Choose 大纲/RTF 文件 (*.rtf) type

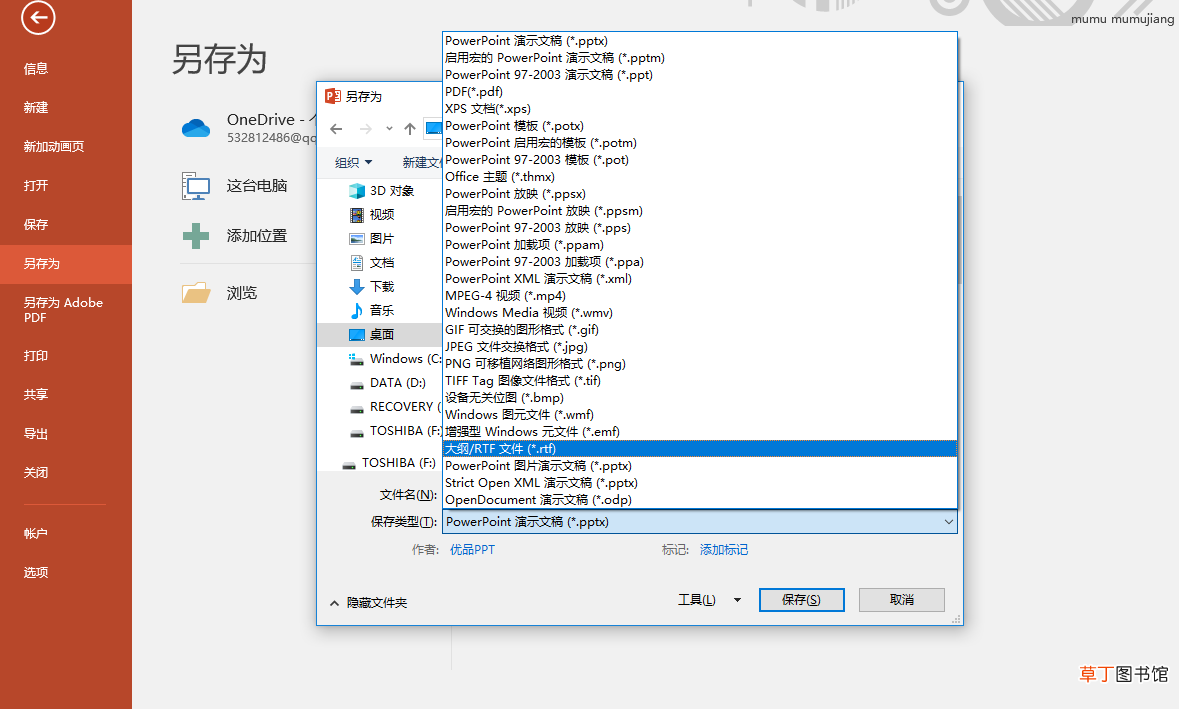coord(699,449)
